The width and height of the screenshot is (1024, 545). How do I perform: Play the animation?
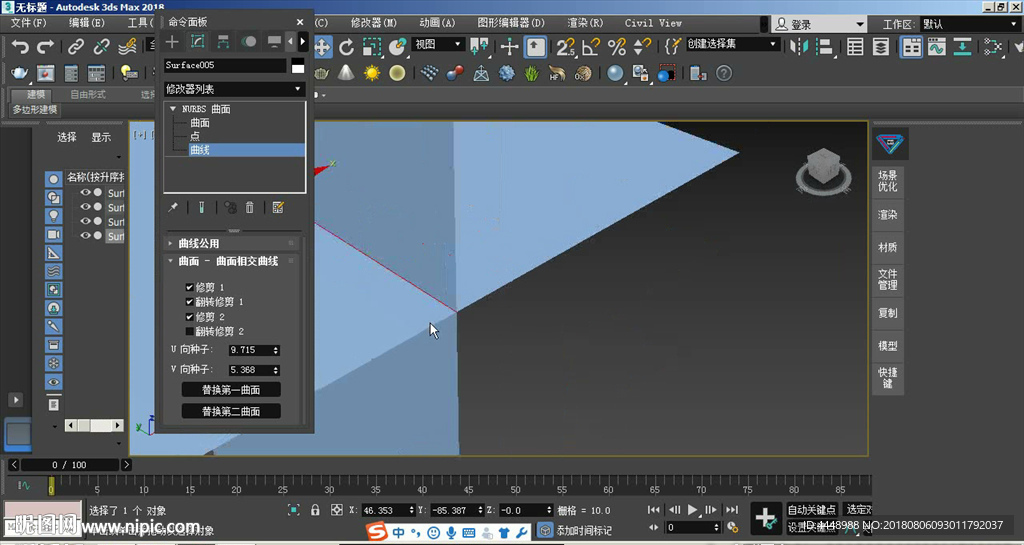click(692, 510)
